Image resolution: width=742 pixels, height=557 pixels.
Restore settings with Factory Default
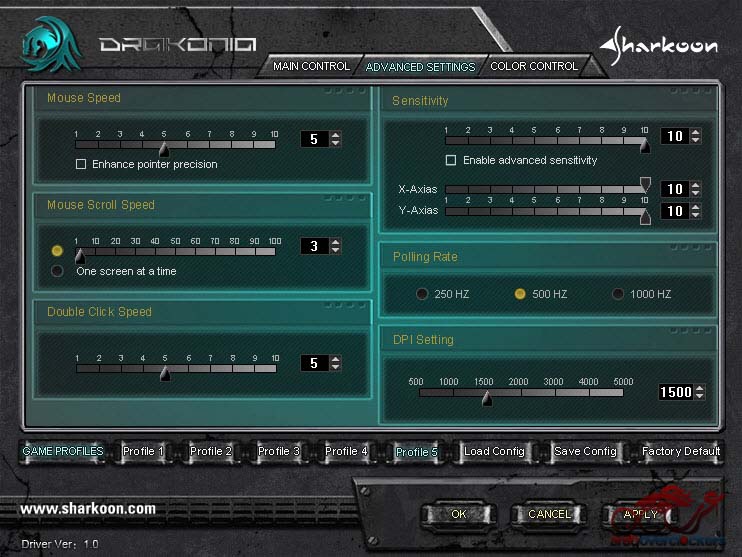pyautogui.click(x=680, y=451)
